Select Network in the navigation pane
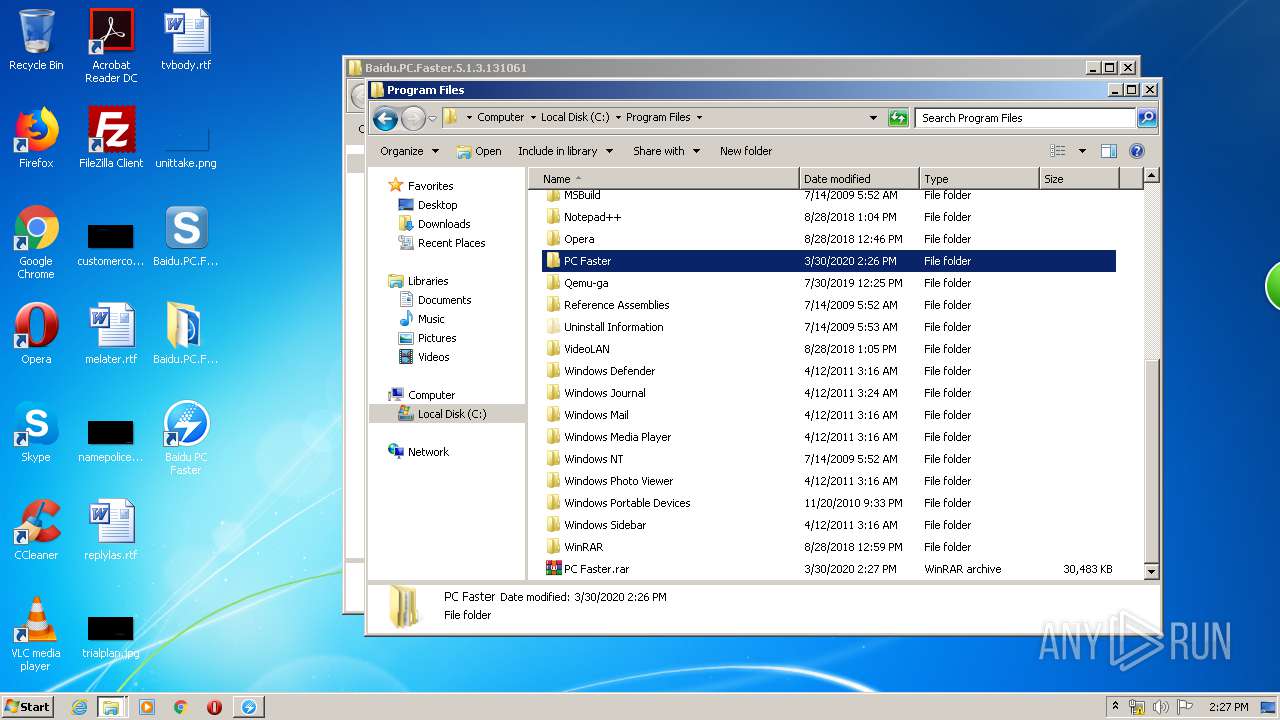 [x=418, y=452]
